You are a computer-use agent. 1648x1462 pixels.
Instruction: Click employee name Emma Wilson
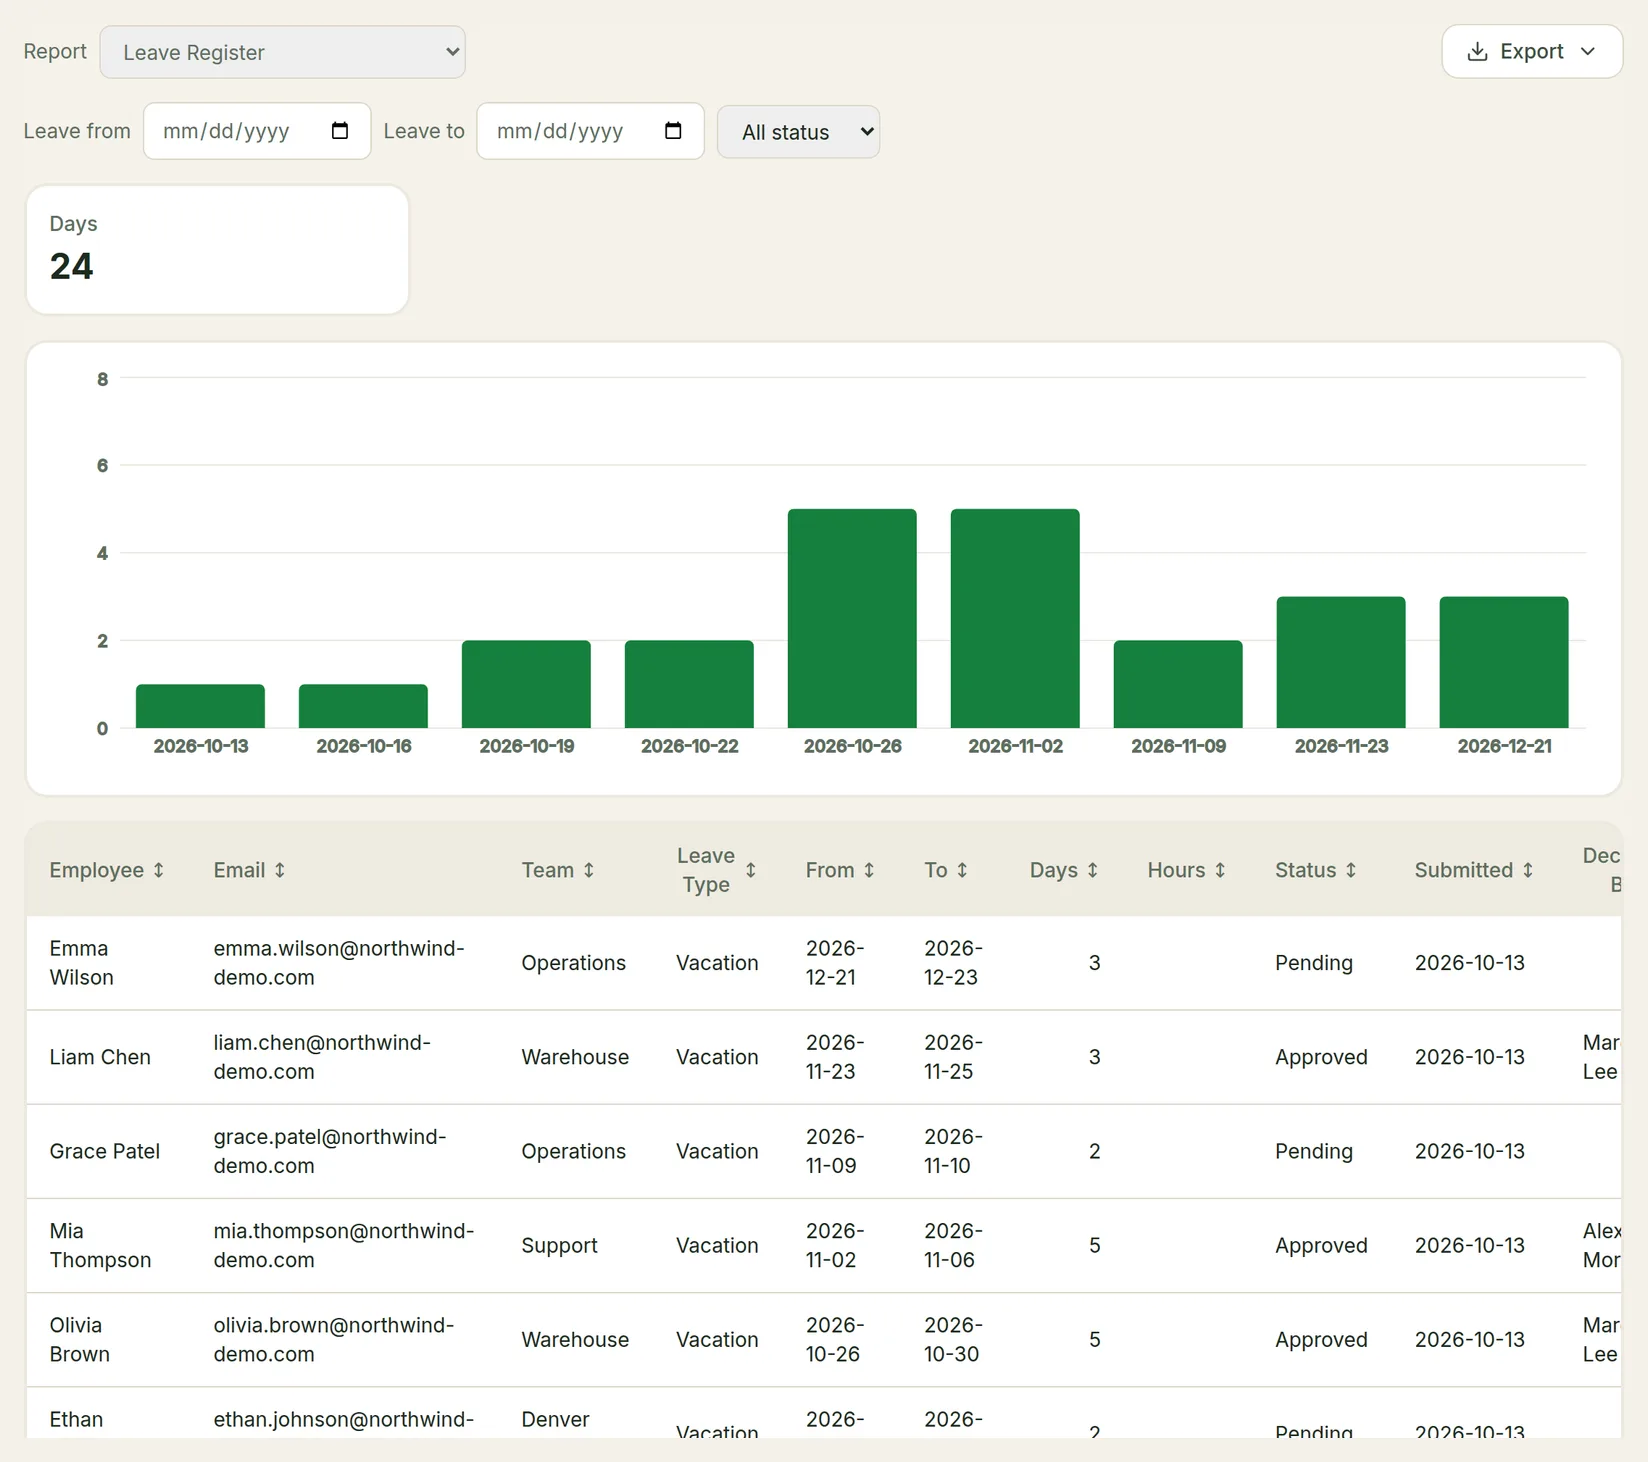pyautogui.click(x=82, y=963)
